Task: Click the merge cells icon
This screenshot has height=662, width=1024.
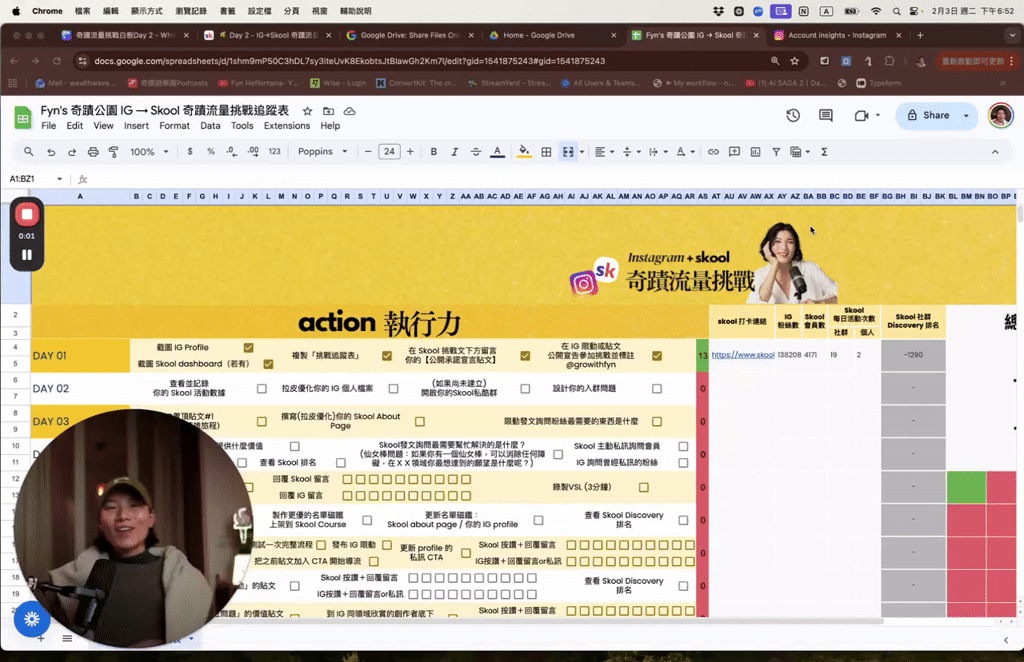Action: click(x=568, y=151)
